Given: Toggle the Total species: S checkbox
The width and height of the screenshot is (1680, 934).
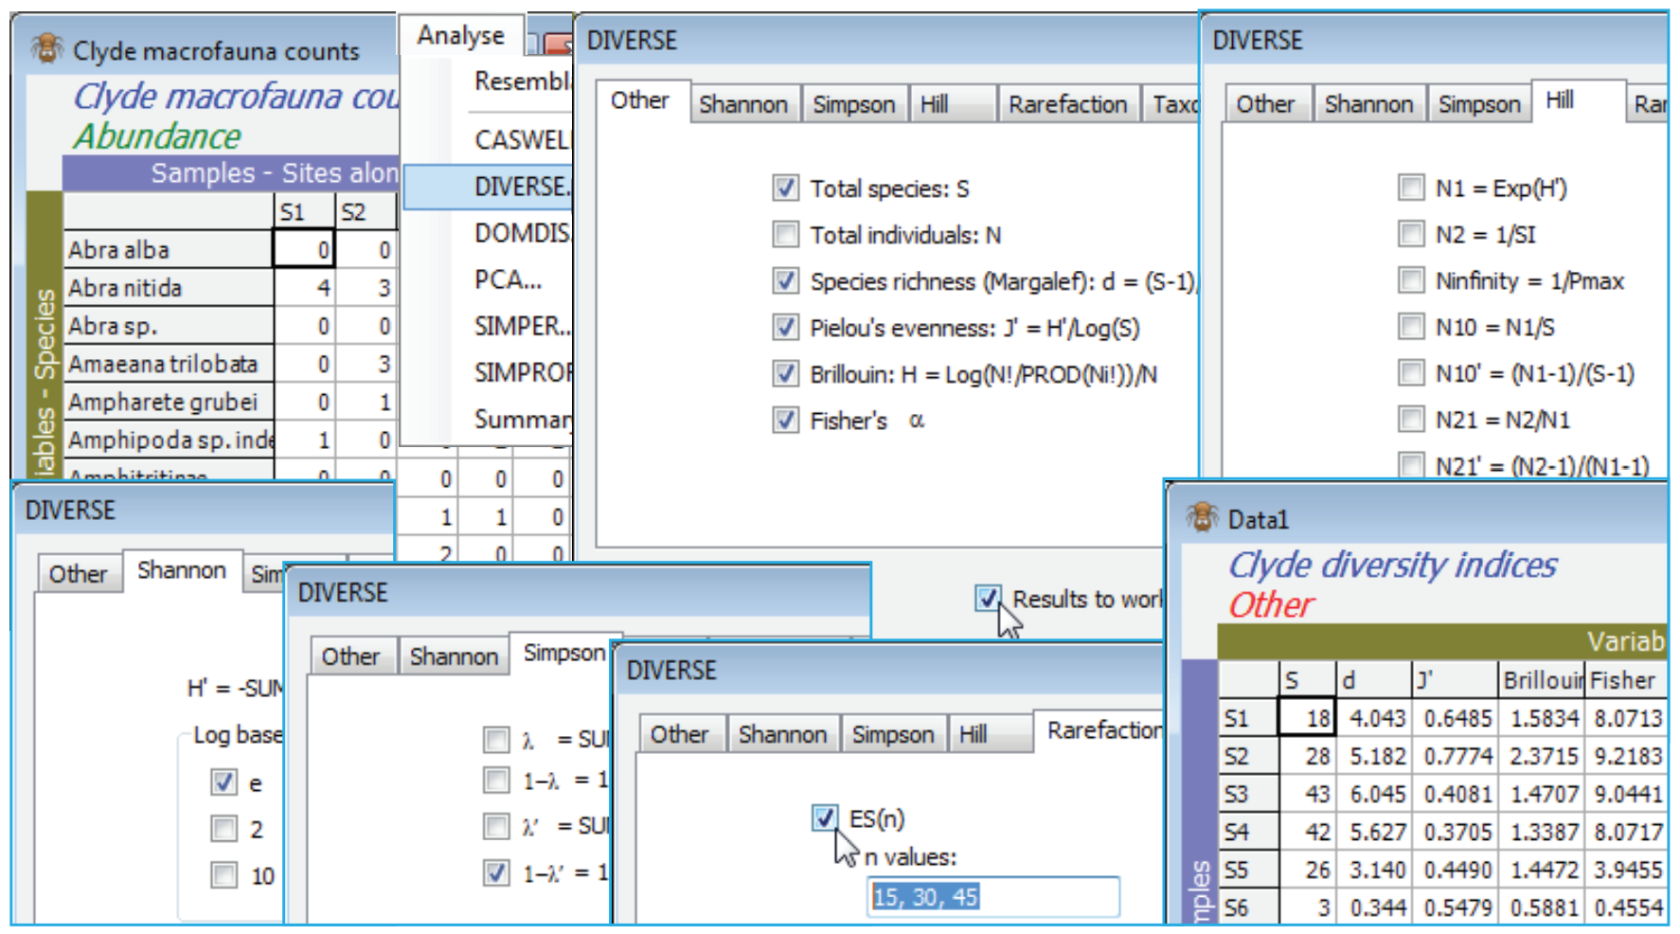Looking at the screenshot, I should tap(785, 188).
